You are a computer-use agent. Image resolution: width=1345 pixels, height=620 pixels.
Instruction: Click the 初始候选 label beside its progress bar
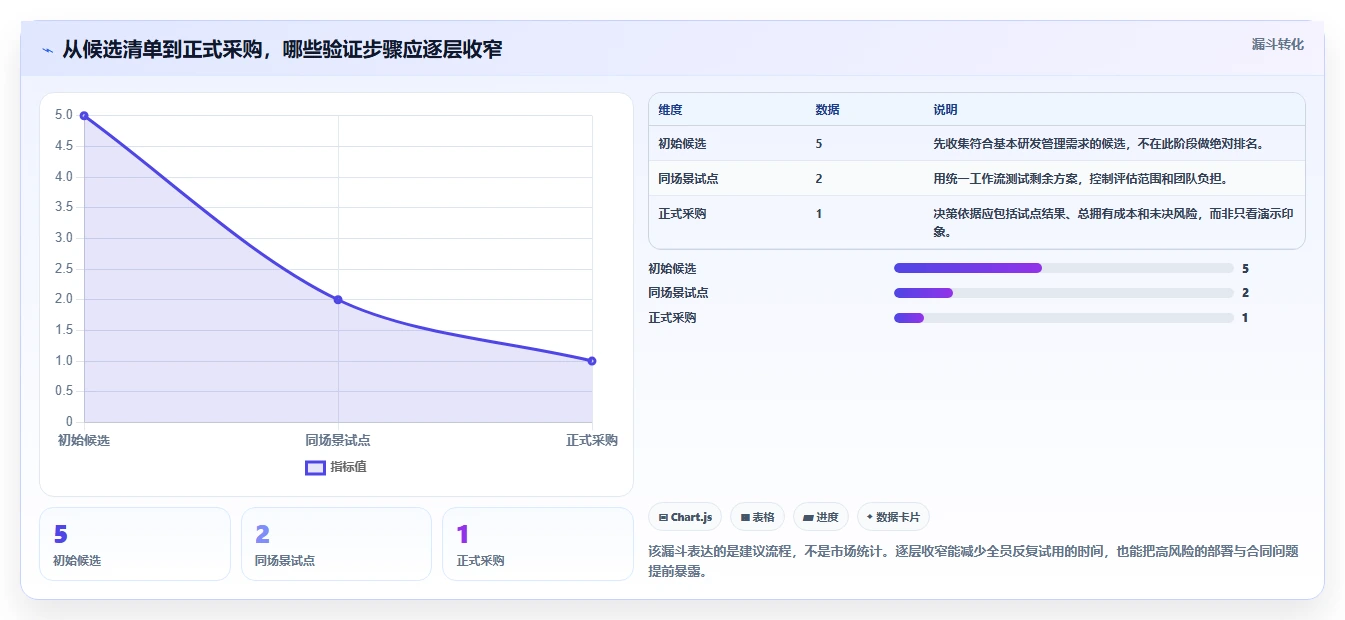[x=672, y=268]
